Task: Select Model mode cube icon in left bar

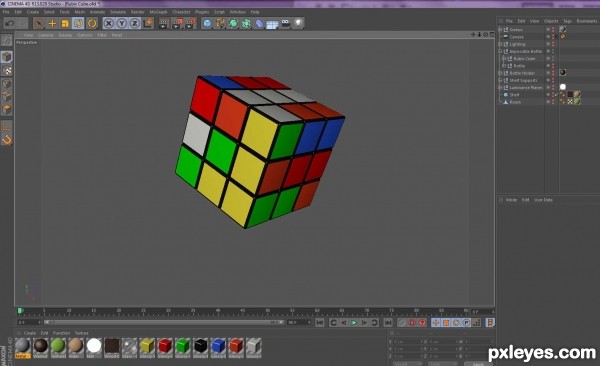Action: (x=7, y=57)
